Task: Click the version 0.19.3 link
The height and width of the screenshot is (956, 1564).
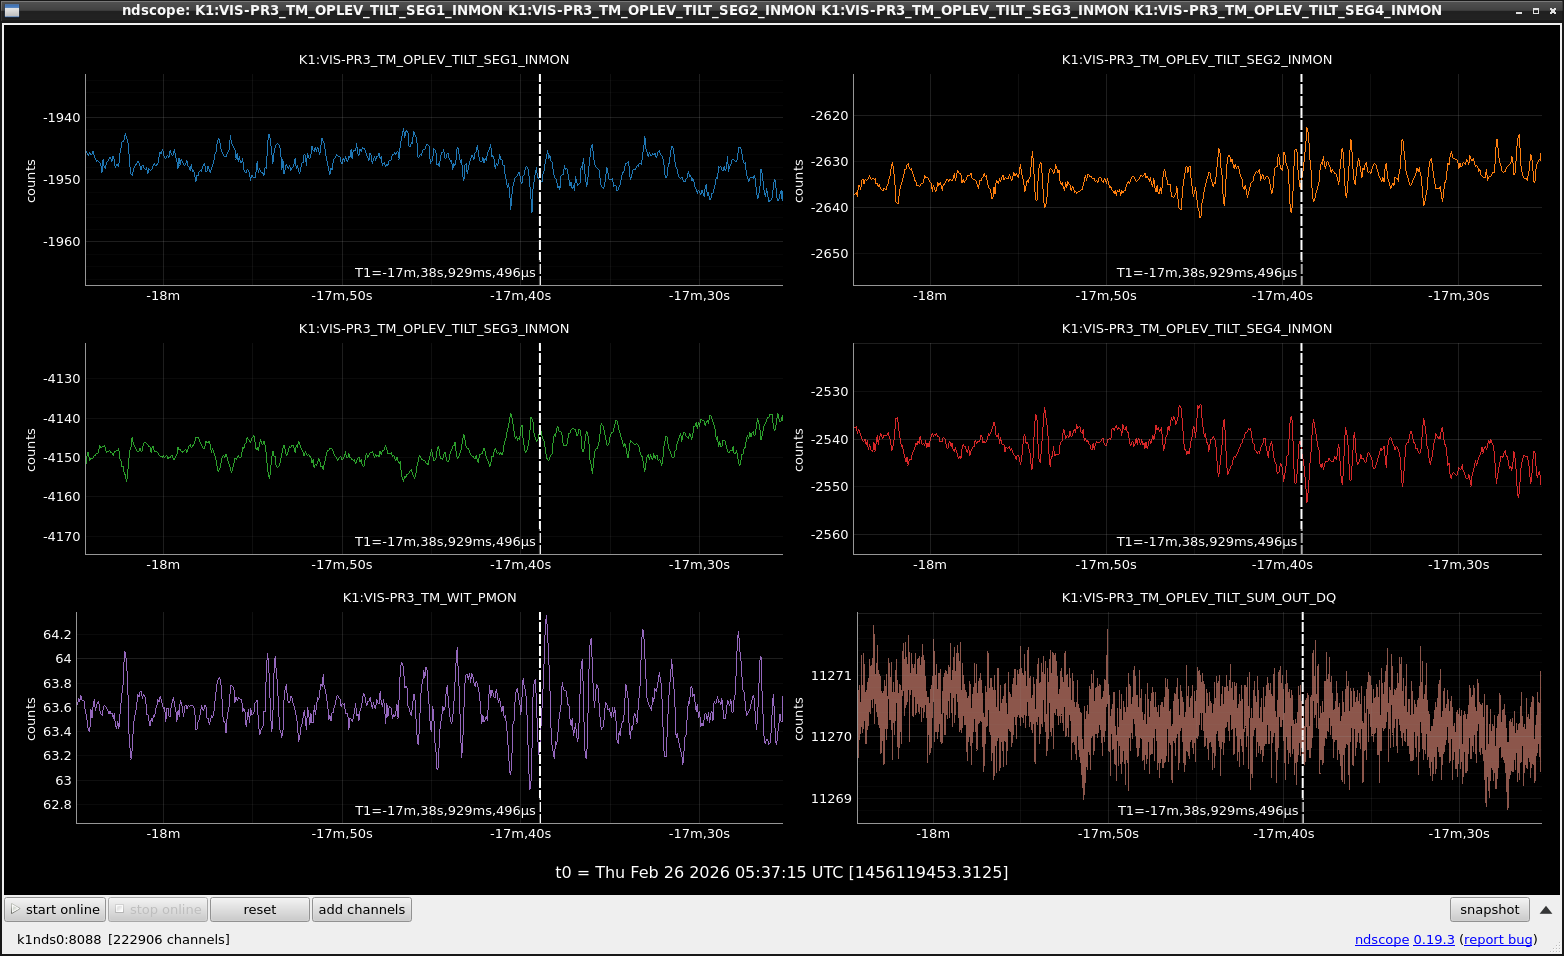Action: pos(1433,939)
